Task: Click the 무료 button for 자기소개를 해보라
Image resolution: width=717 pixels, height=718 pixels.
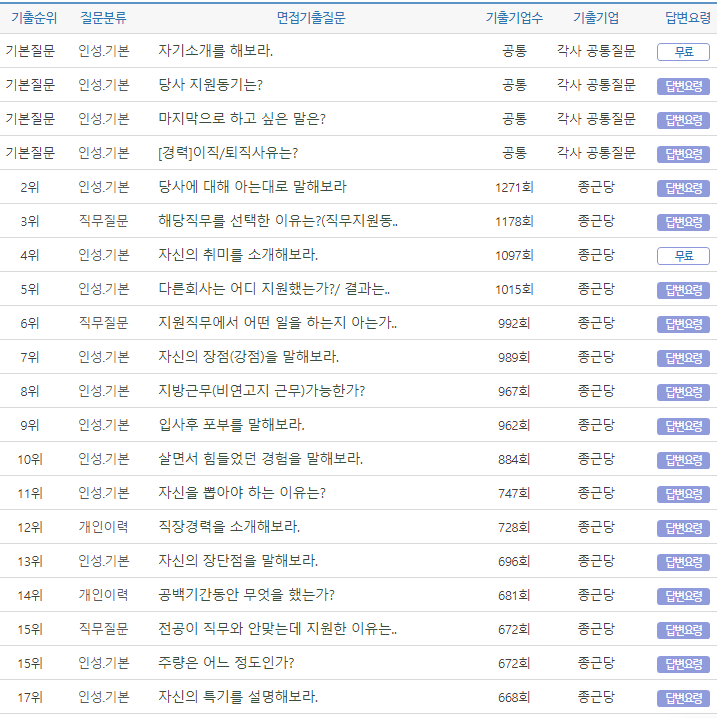Action: click(683, 52)
